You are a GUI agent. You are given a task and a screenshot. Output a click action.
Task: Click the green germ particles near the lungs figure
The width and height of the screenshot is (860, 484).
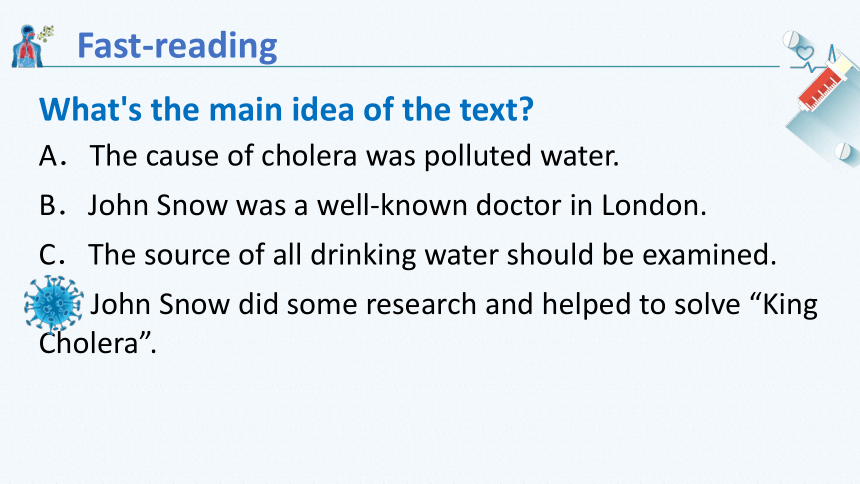46,33
